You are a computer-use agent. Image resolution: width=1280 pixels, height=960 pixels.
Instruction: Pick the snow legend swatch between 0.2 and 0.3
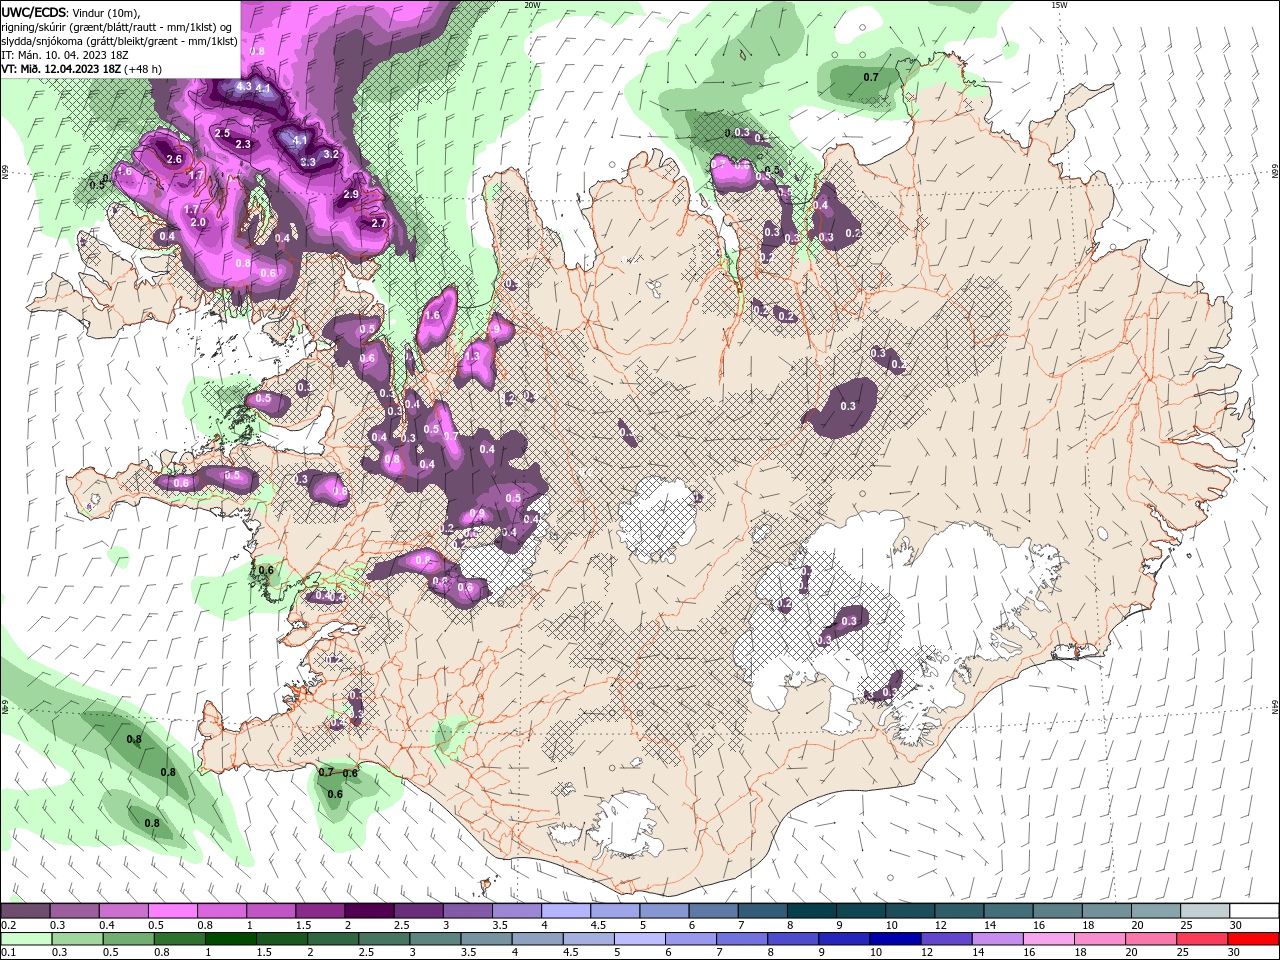pos(25,911)
